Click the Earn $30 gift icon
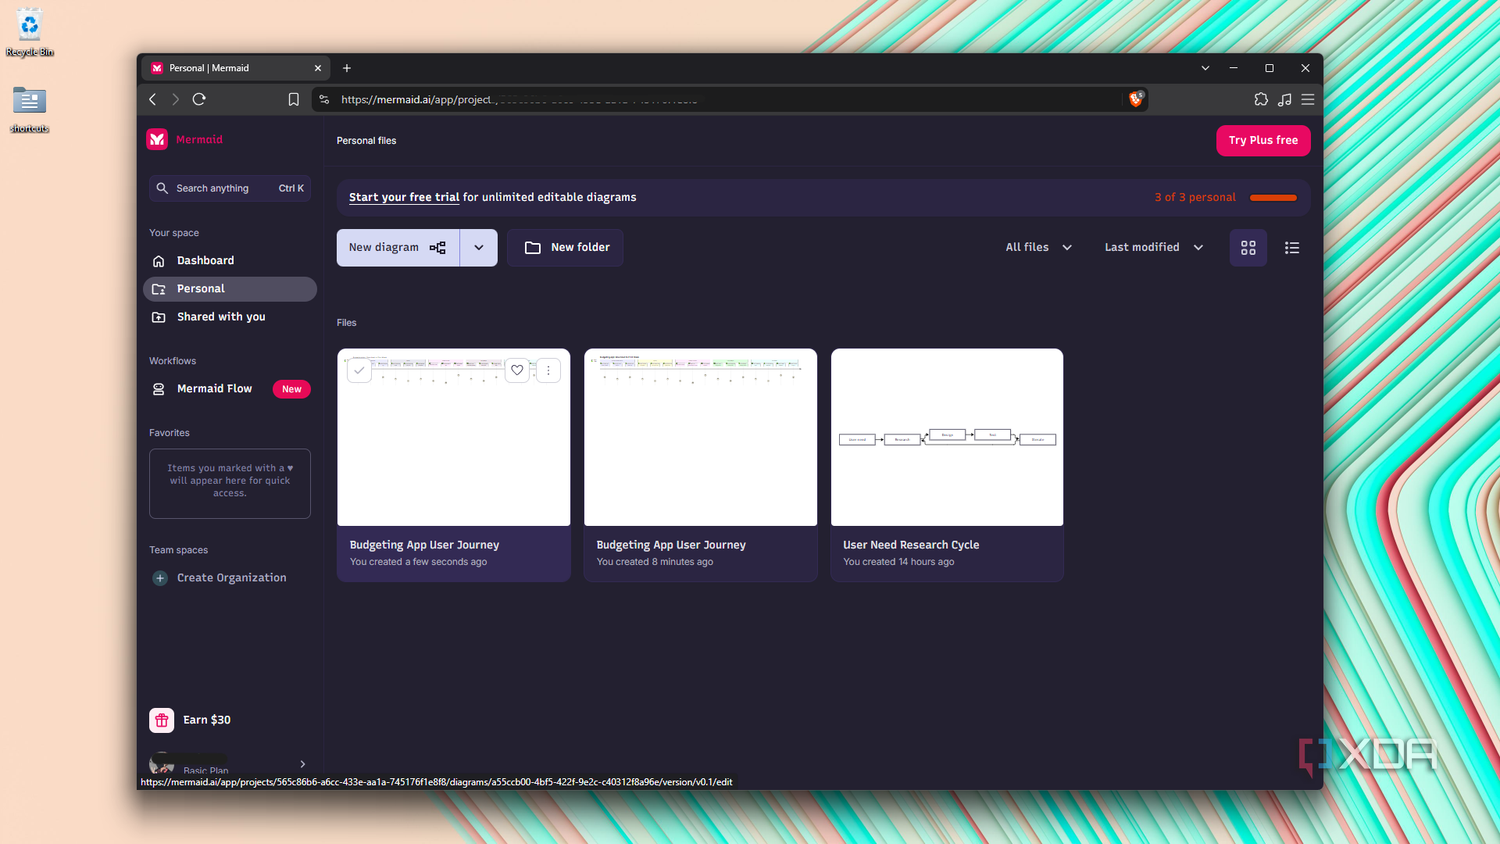Viewport: 1500px width, 844px height. coord(161,720)
